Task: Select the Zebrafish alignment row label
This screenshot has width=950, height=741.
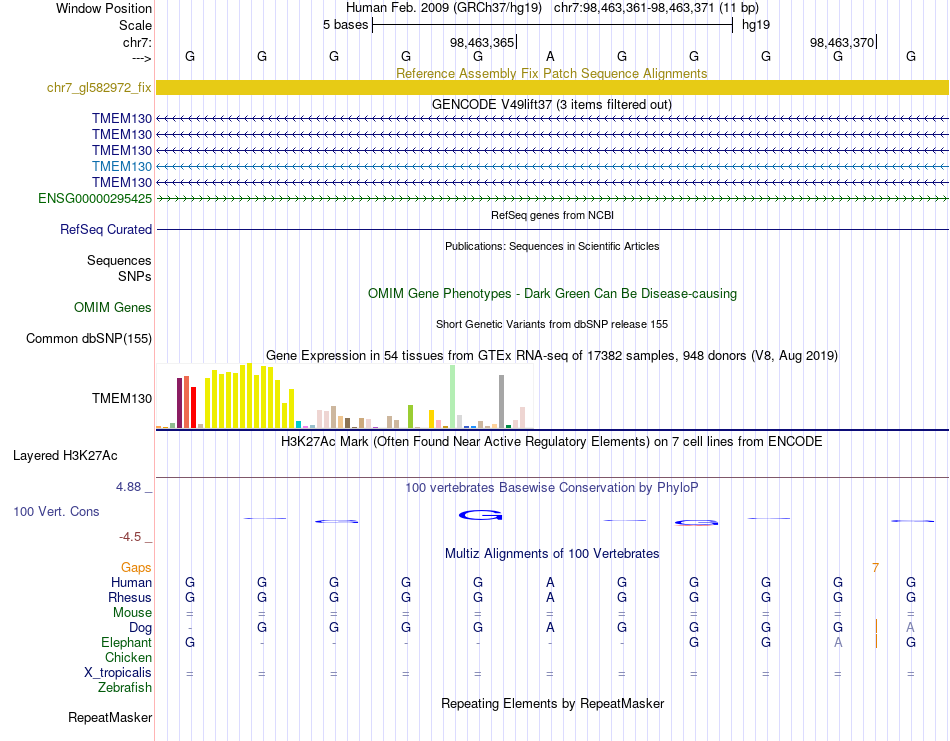Action: [x=125, y=688]
